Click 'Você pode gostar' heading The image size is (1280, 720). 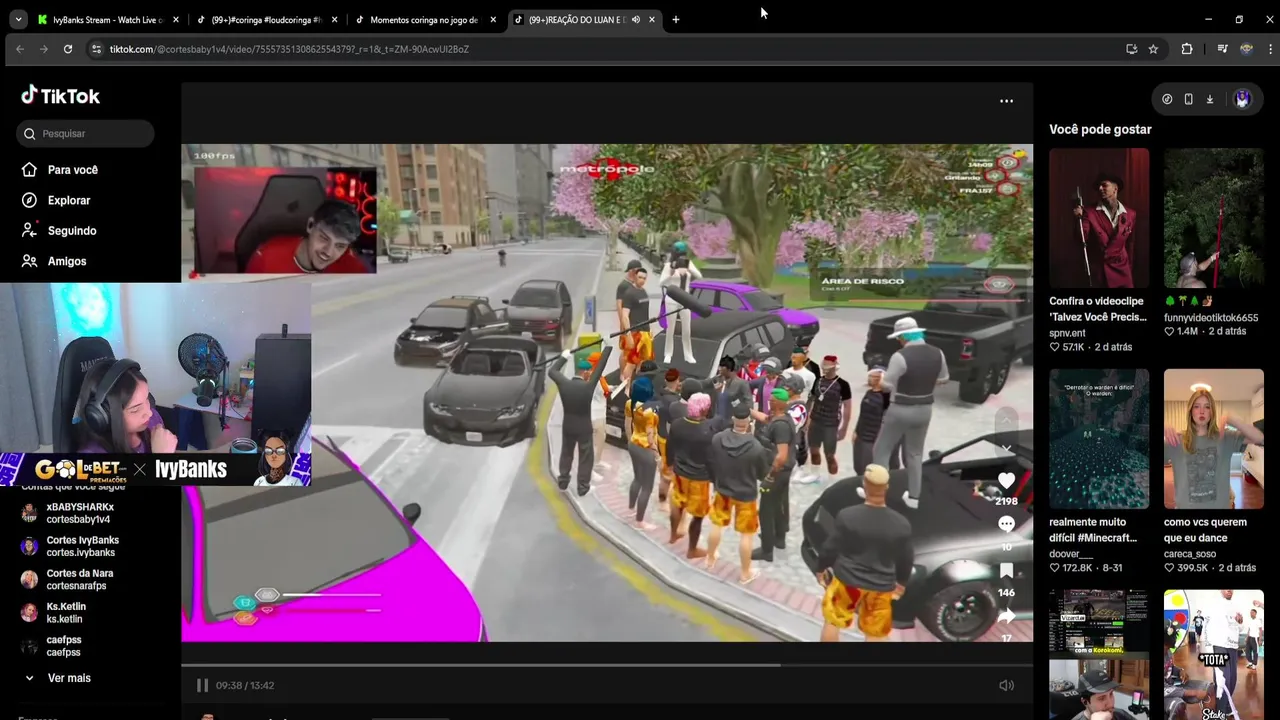coord(1100,129)
